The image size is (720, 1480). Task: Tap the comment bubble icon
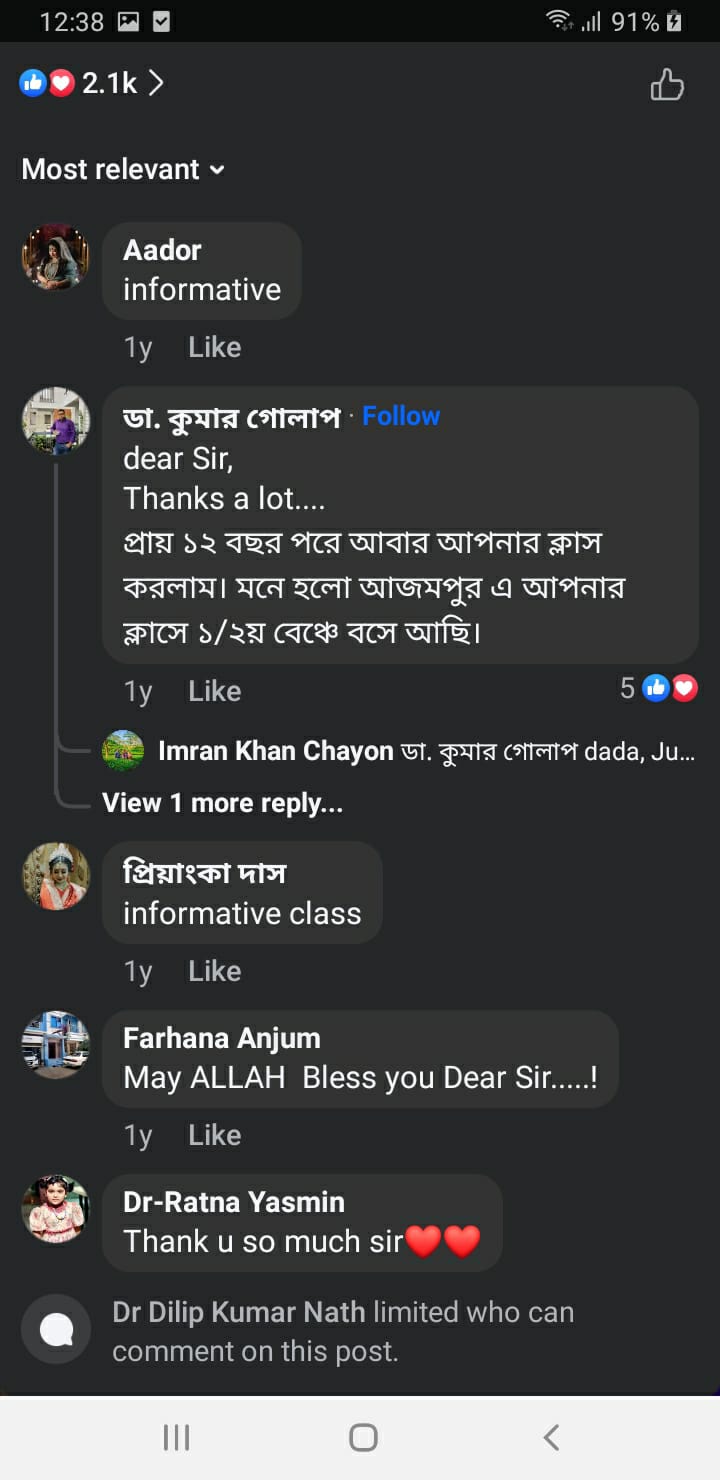pyautogui.click(x=56, y=1329)
